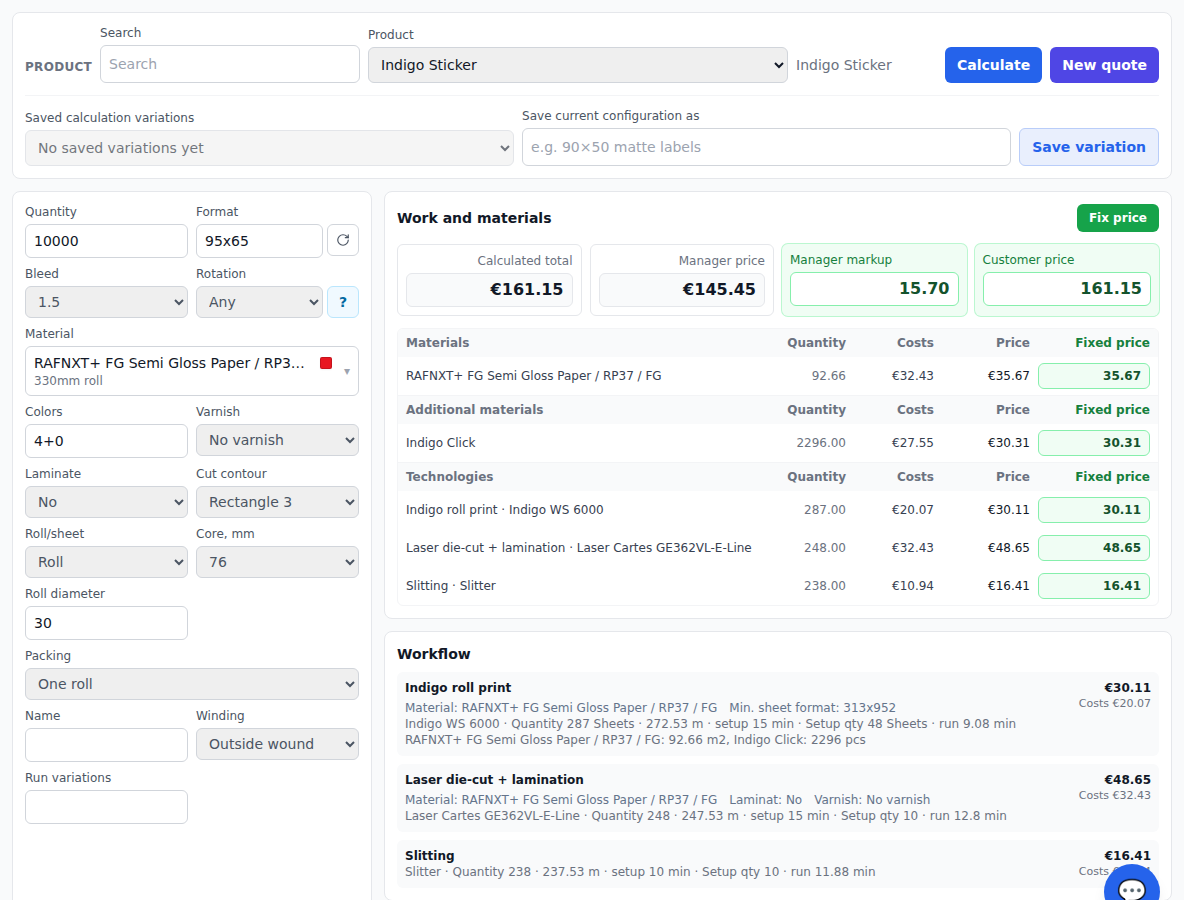This screenshot has height=900, width=1184.
Task: Click the Fix price button
Action: click(x=1118, y=217)
